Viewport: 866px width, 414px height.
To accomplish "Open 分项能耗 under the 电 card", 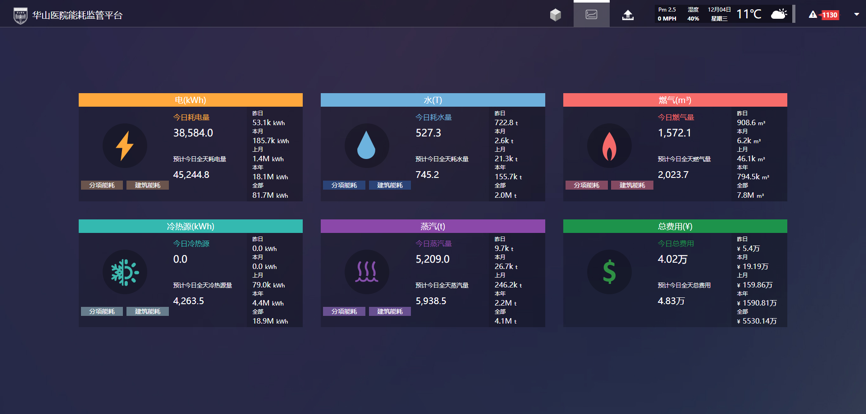I will pyautogui.click(x=102, y=185).
